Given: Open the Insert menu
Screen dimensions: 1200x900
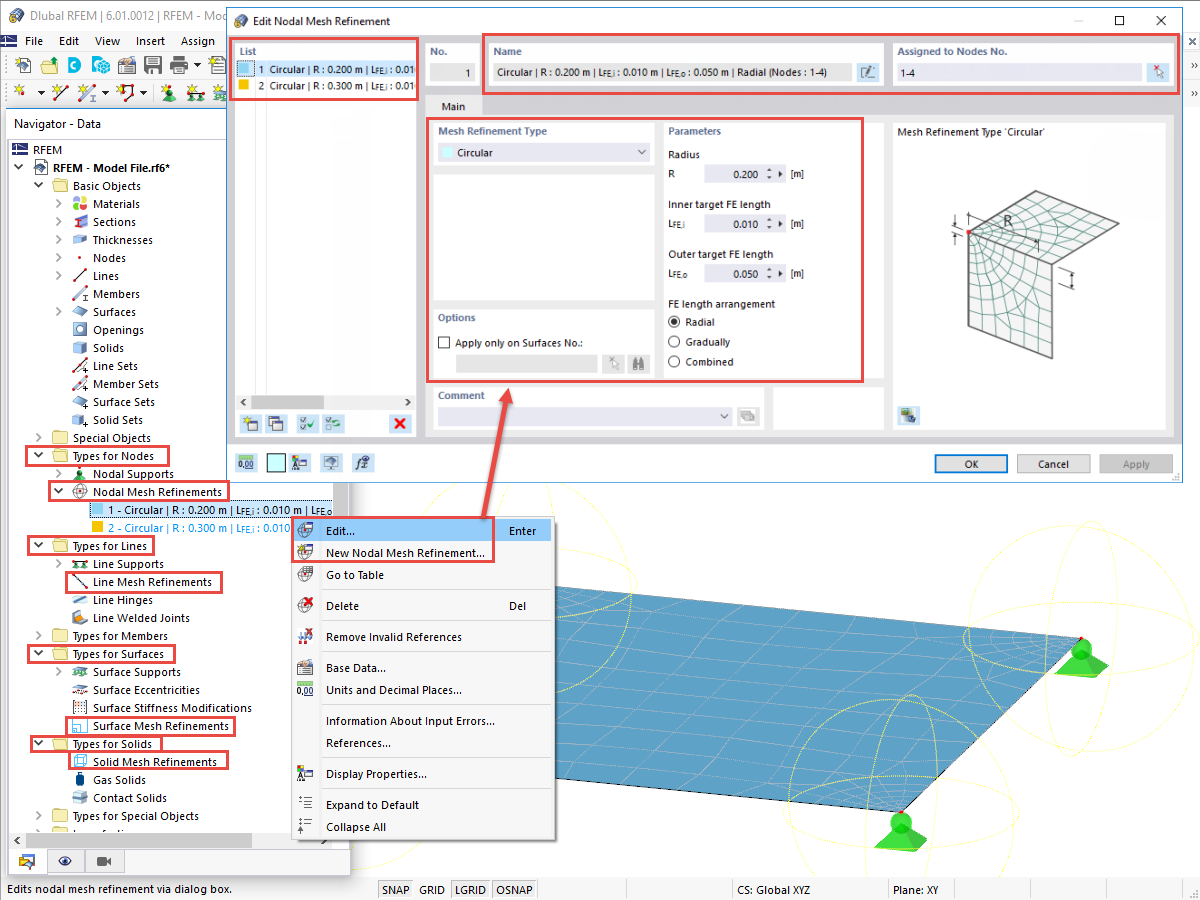Looking at the screenshot, I should 151,41.
